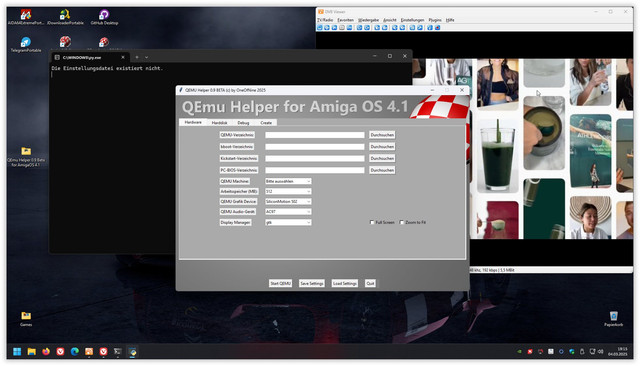Click the Windows Start button
Image resolution: width=640 pixels, height=366 pixels.
click(x=17, y=351)
